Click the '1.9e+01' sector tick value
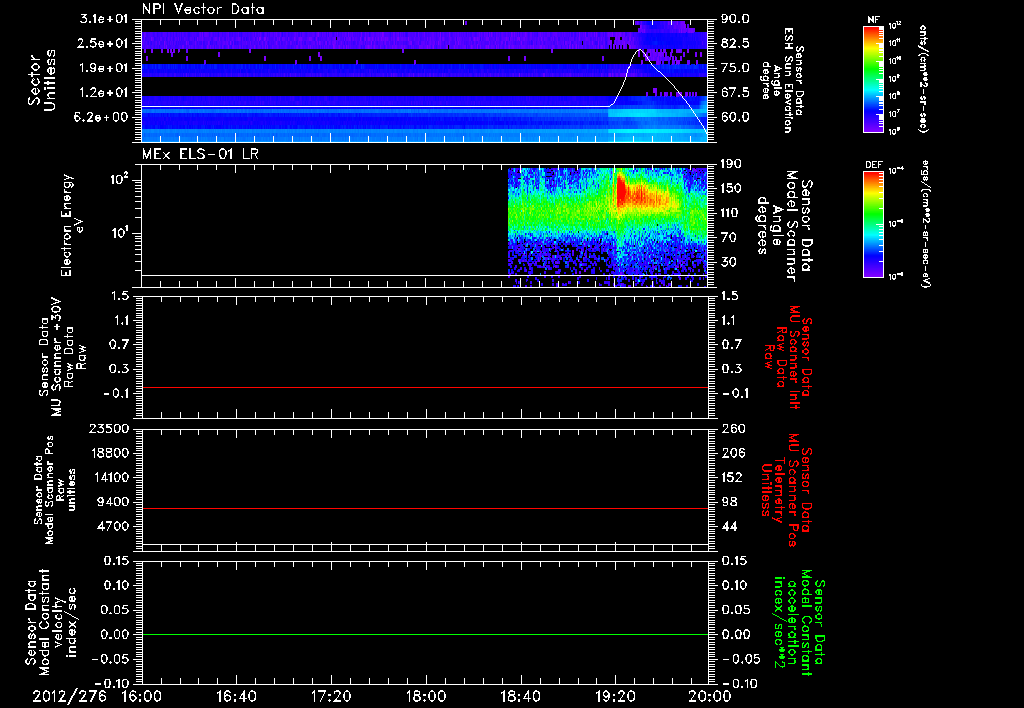The width and height of the screenshot is (1024, 708). (x=104, y=68)
